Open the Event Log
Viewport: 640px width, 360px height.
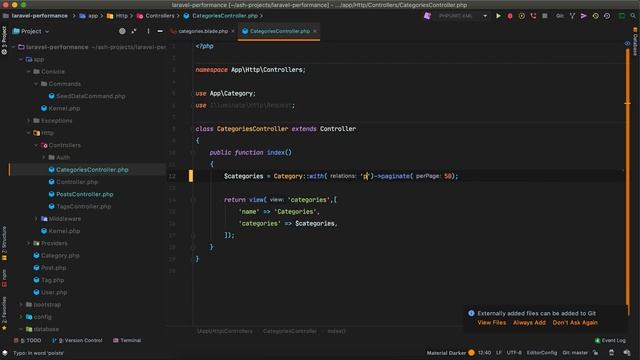610,340
